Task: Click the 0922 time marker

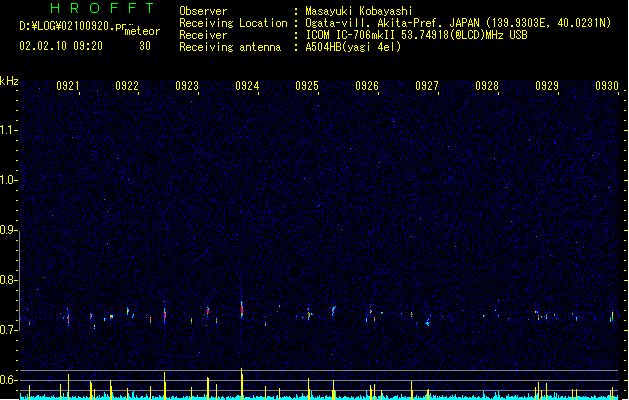Action: click(127, 85)
